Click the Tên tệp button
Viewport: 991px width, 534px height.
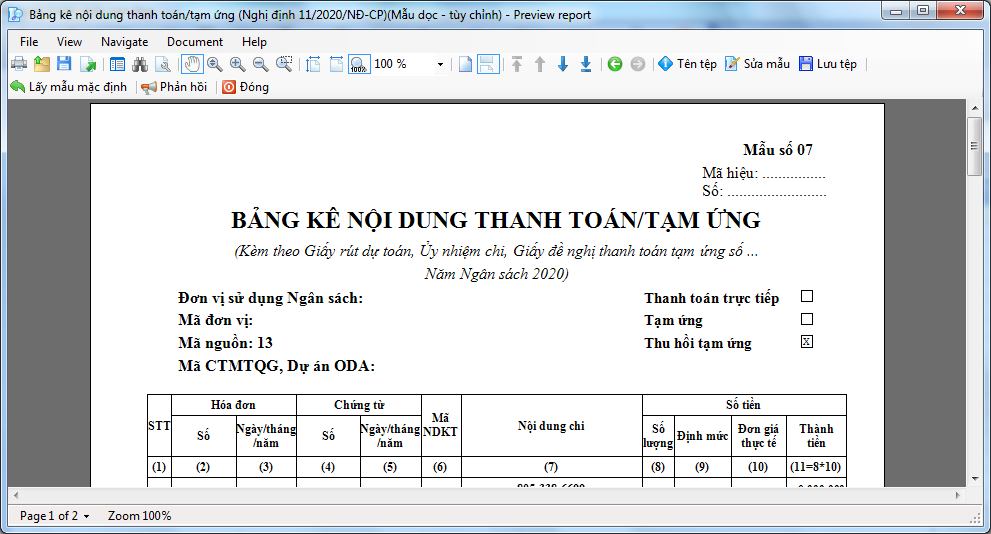coord(688,64)
